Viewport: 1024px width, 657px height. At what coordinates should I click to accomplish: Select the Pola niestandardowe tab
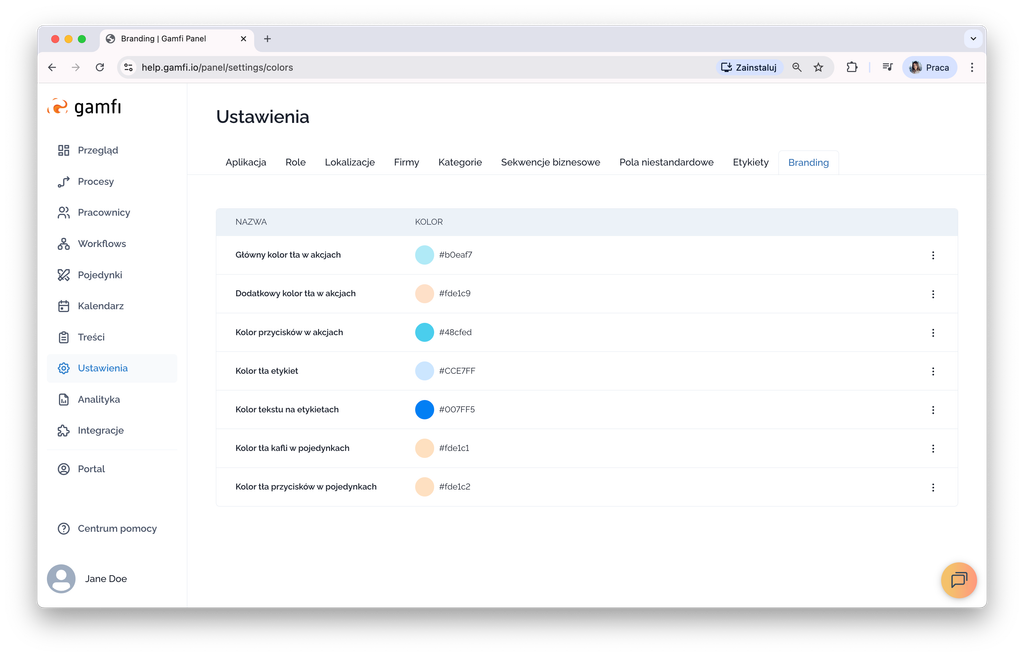pyautogui.click(x=666, y=162)
